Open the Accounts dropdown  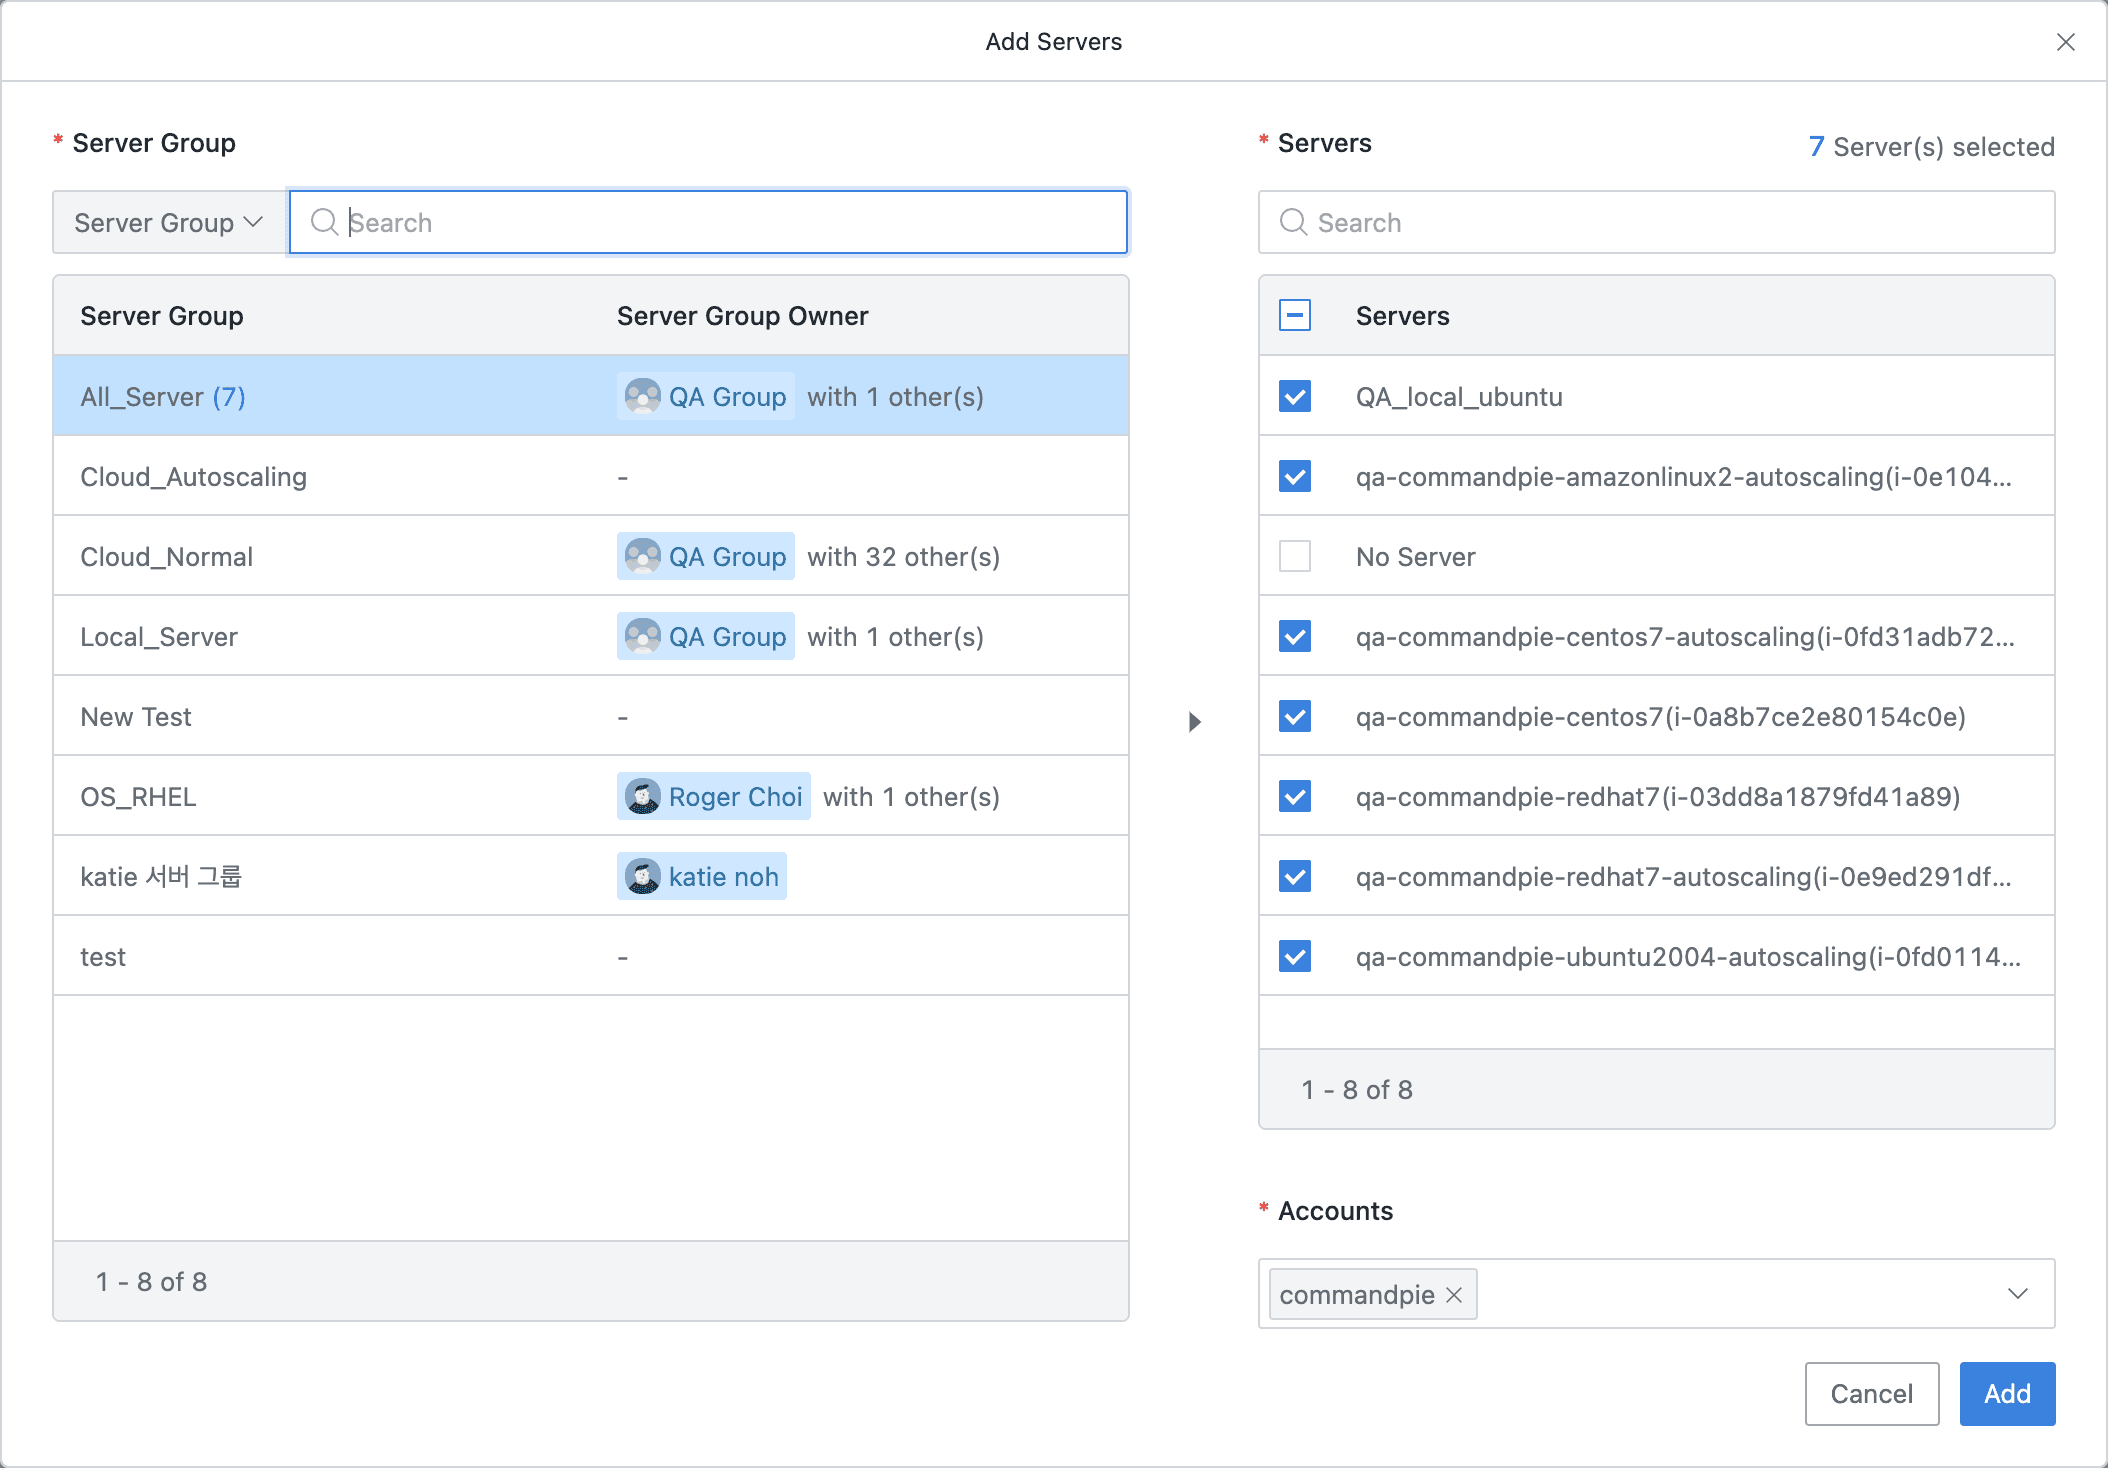(x=1700, y=1293)
